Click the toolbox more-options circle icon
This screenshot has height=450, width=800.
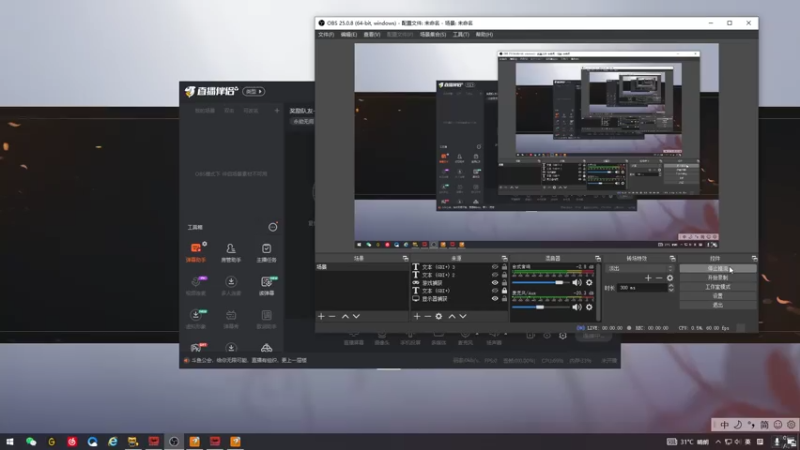tap(273, 227)
